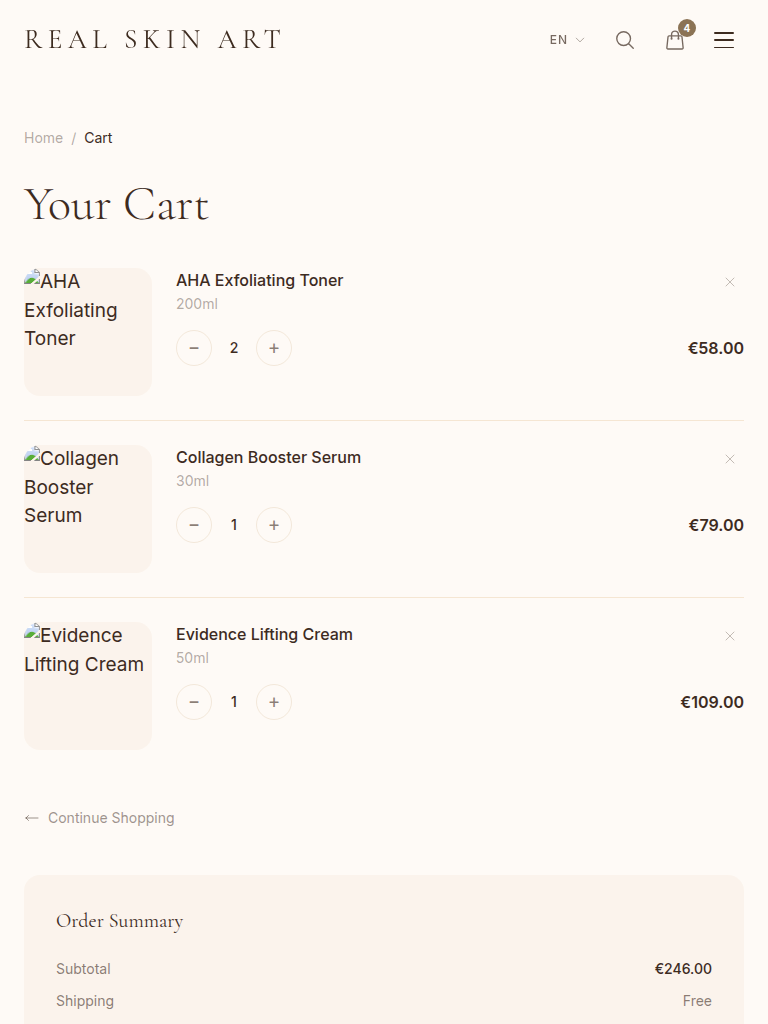Viewport: 768px width, 1024px height.
Task: Open the shopping bag cart icon
Action: click(676, 40)
